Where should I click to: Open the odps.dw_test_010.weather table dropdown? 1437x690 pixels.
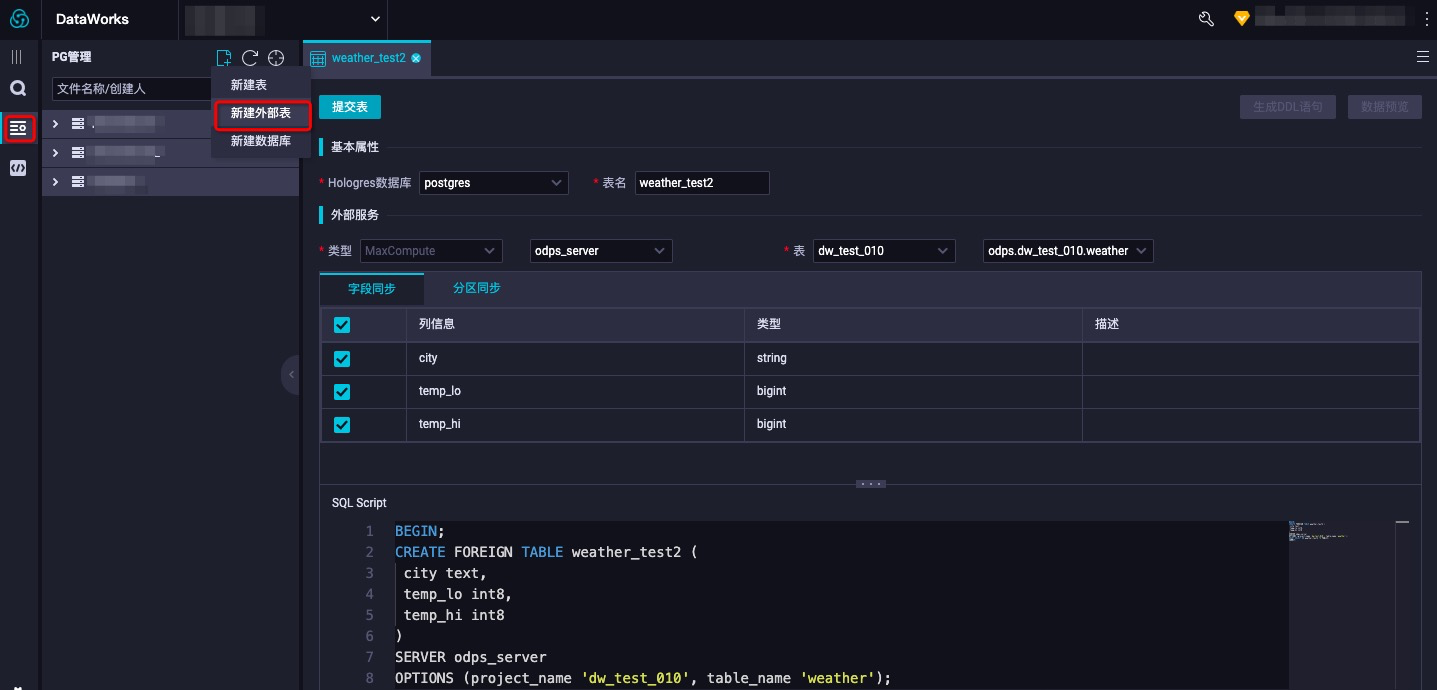point(1069,251)
